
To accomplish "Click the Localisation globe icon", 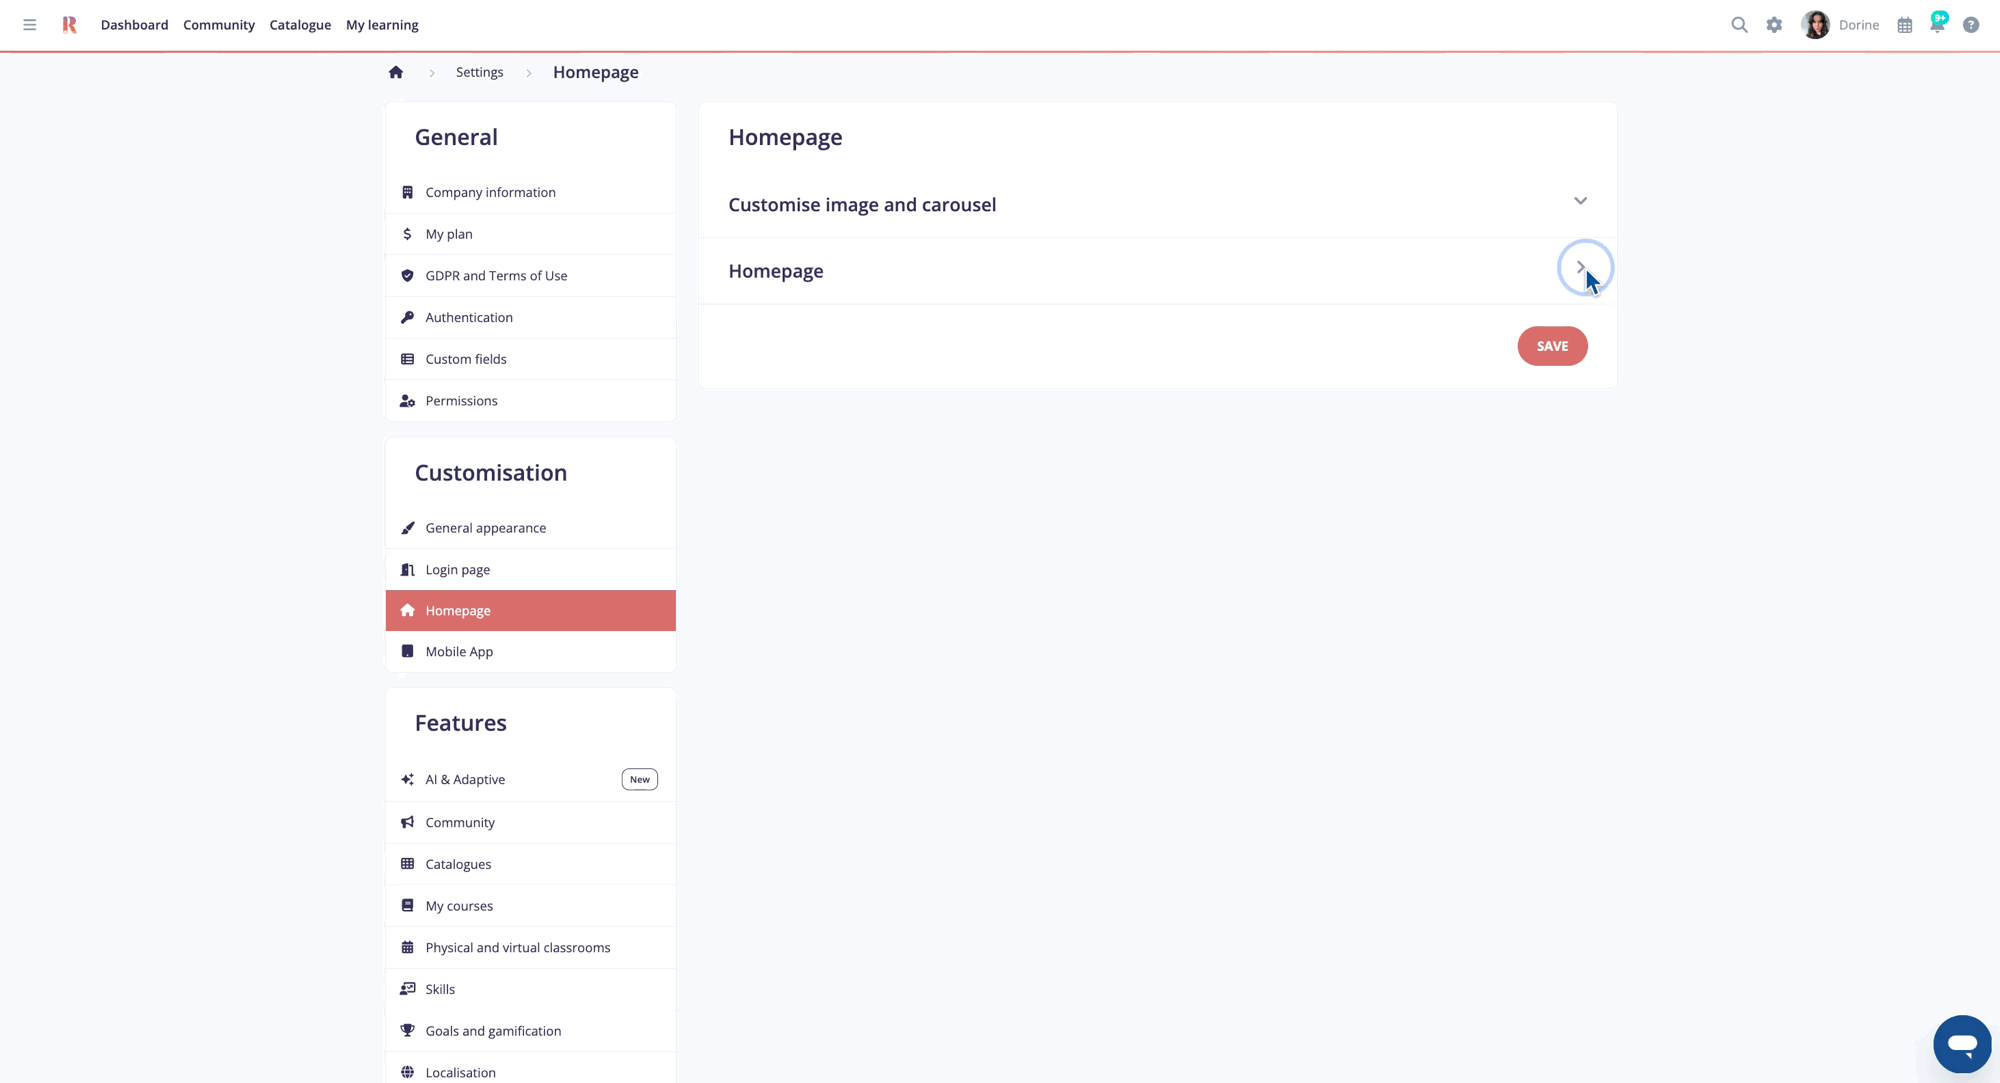I will pyautogui.click(x=407, y=1071).
